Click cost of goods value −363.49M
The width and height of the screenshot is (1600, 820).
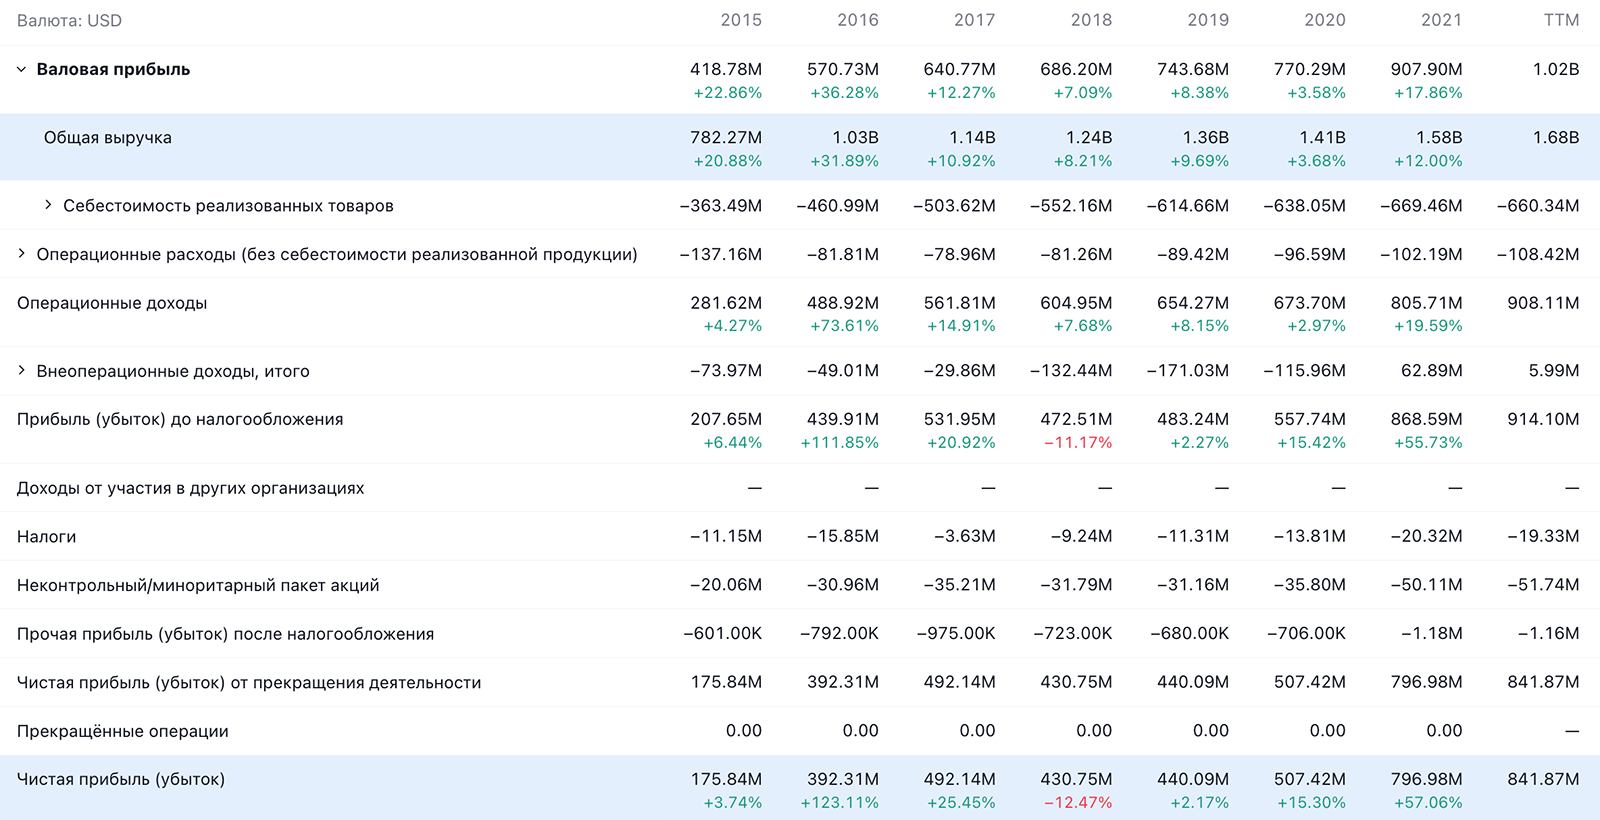pyautogui.click(x=721, y=206)
